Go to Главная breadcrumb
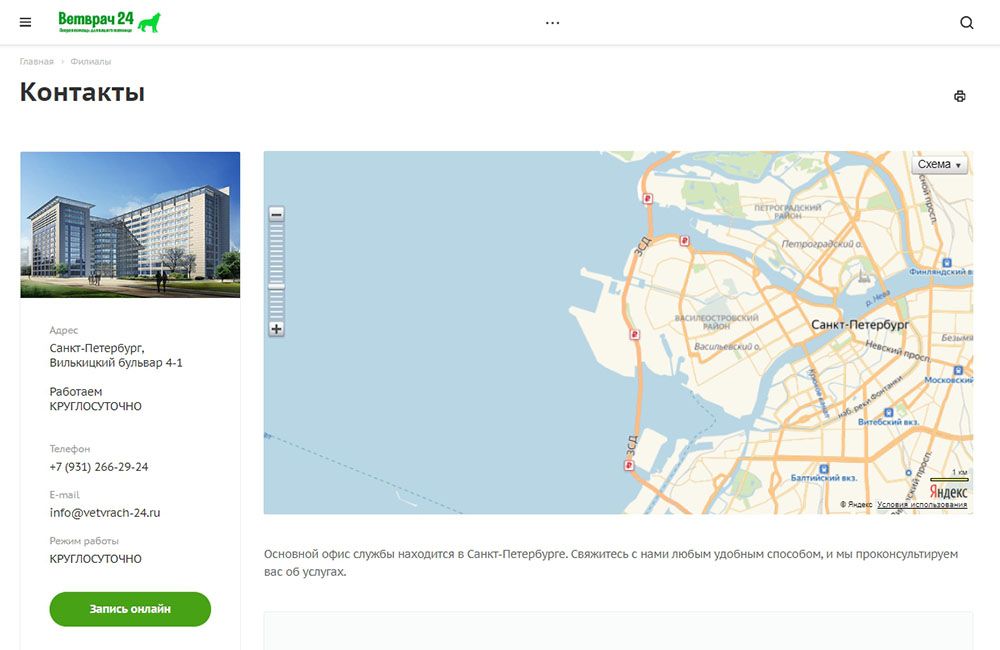 [36, 62]
